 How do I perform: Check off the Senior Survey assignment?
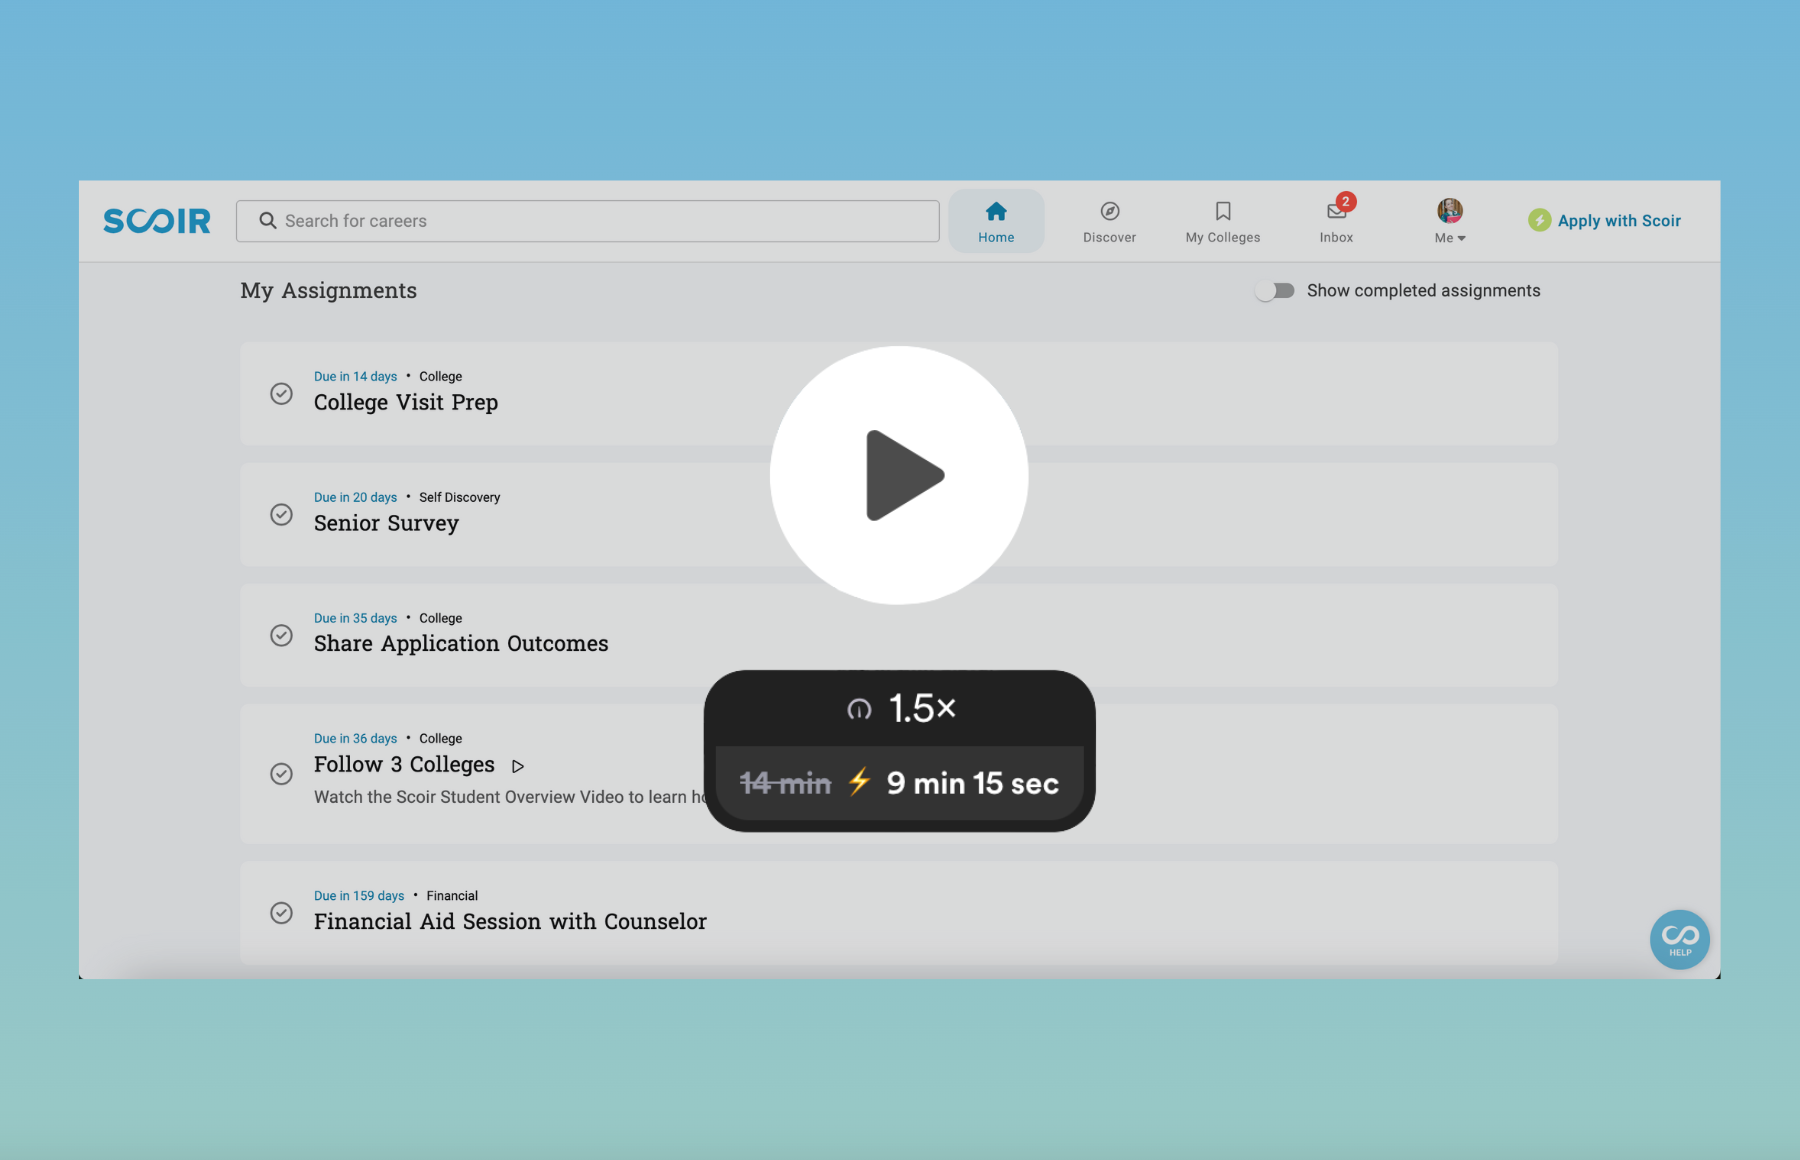click(281, 514)
